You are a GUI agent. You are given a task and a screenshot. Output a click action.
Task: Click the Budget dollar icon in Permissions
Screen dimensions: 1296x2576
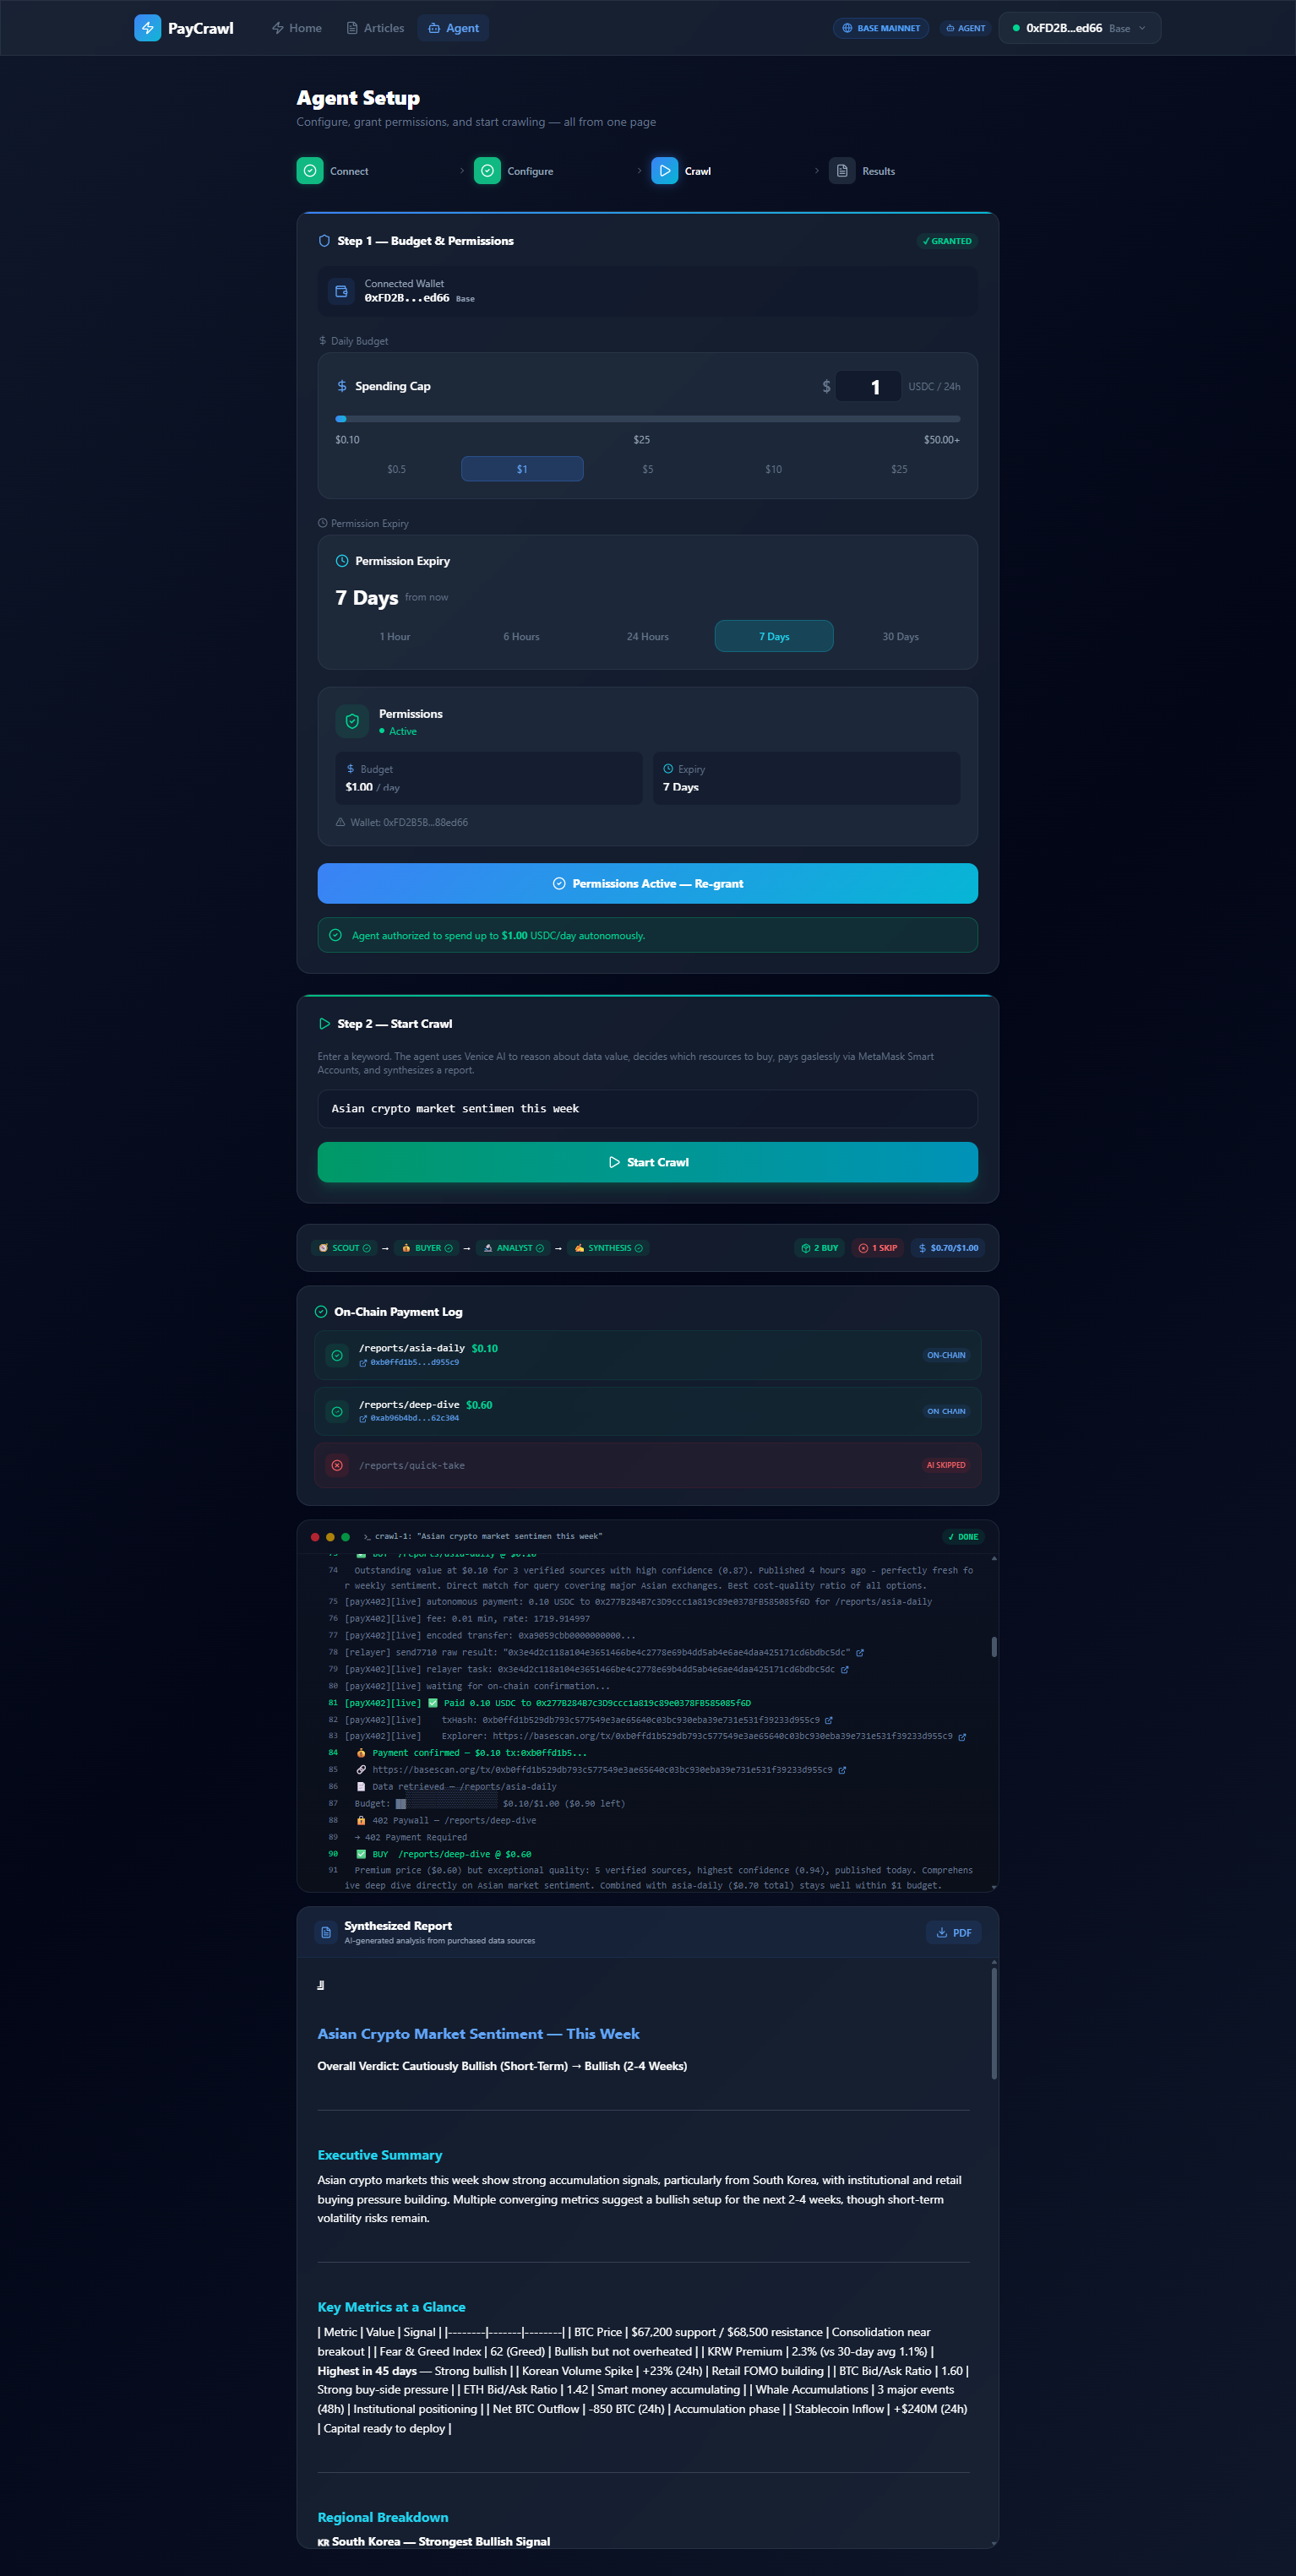(350, 769)
